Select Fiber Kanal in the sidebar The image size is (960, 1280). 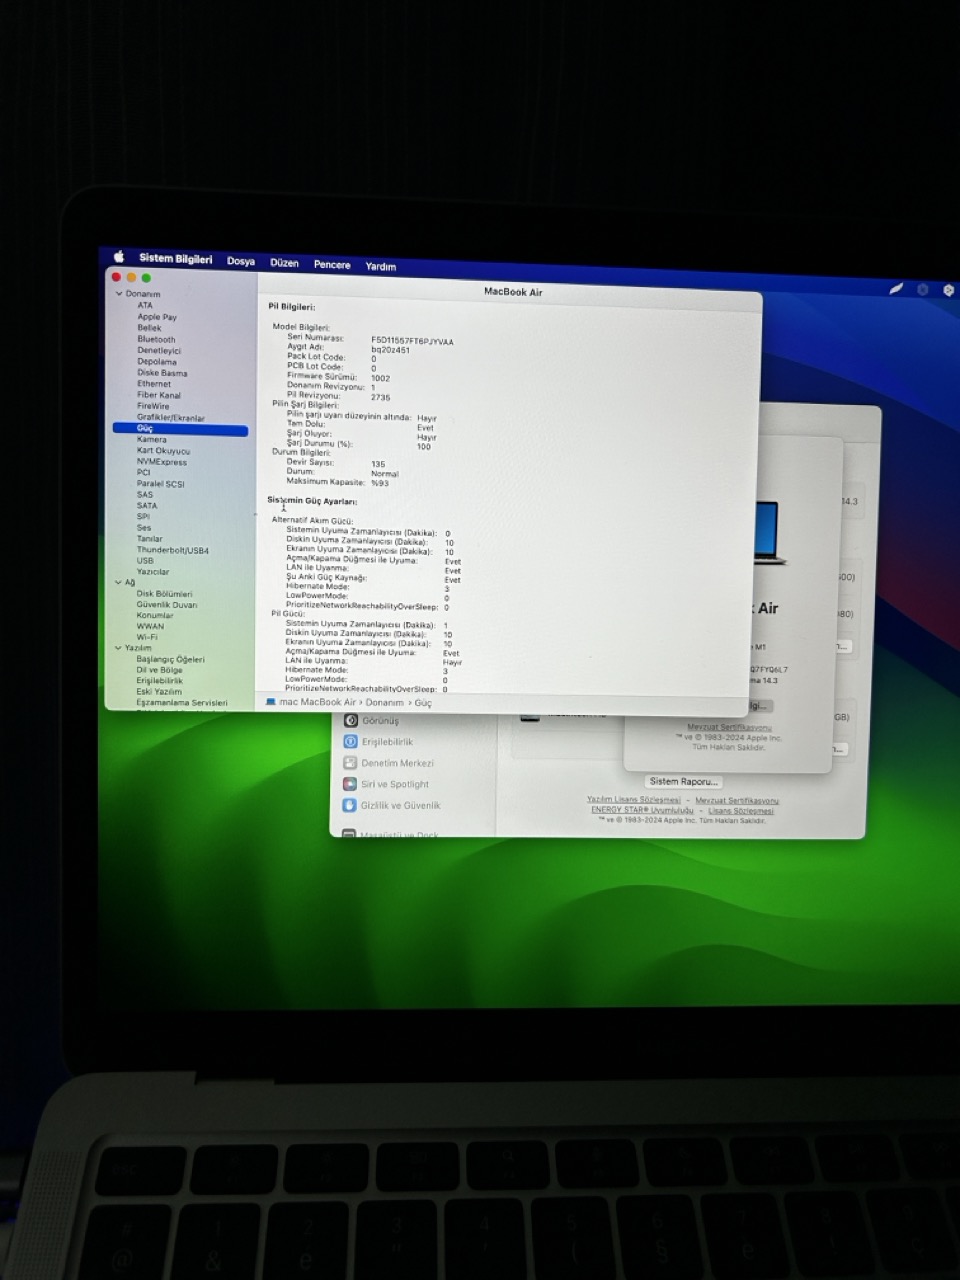tap(159, 395)
